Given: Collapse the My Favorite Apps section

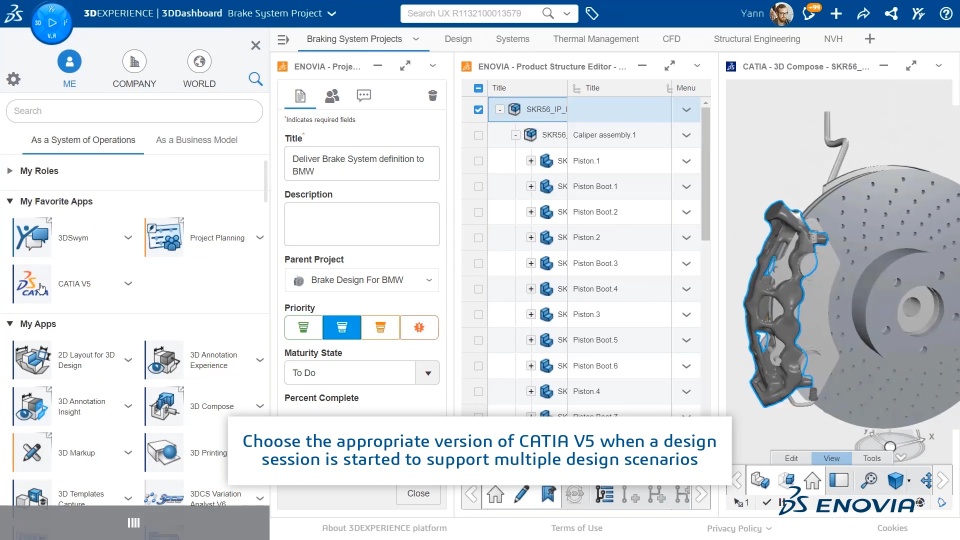Looking at the screenshot, I should pyautogui.click(x=10, y=201).
